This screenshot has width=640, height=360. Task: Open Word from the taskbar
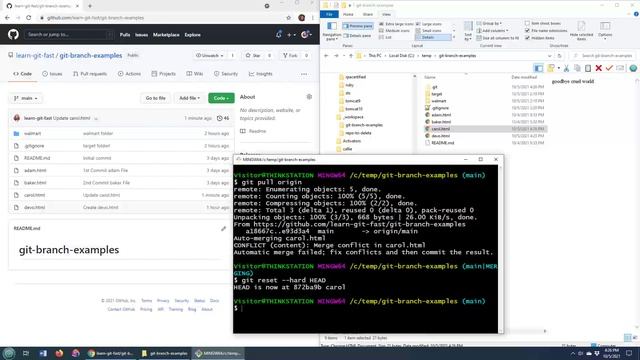click(x=43, y=353)
